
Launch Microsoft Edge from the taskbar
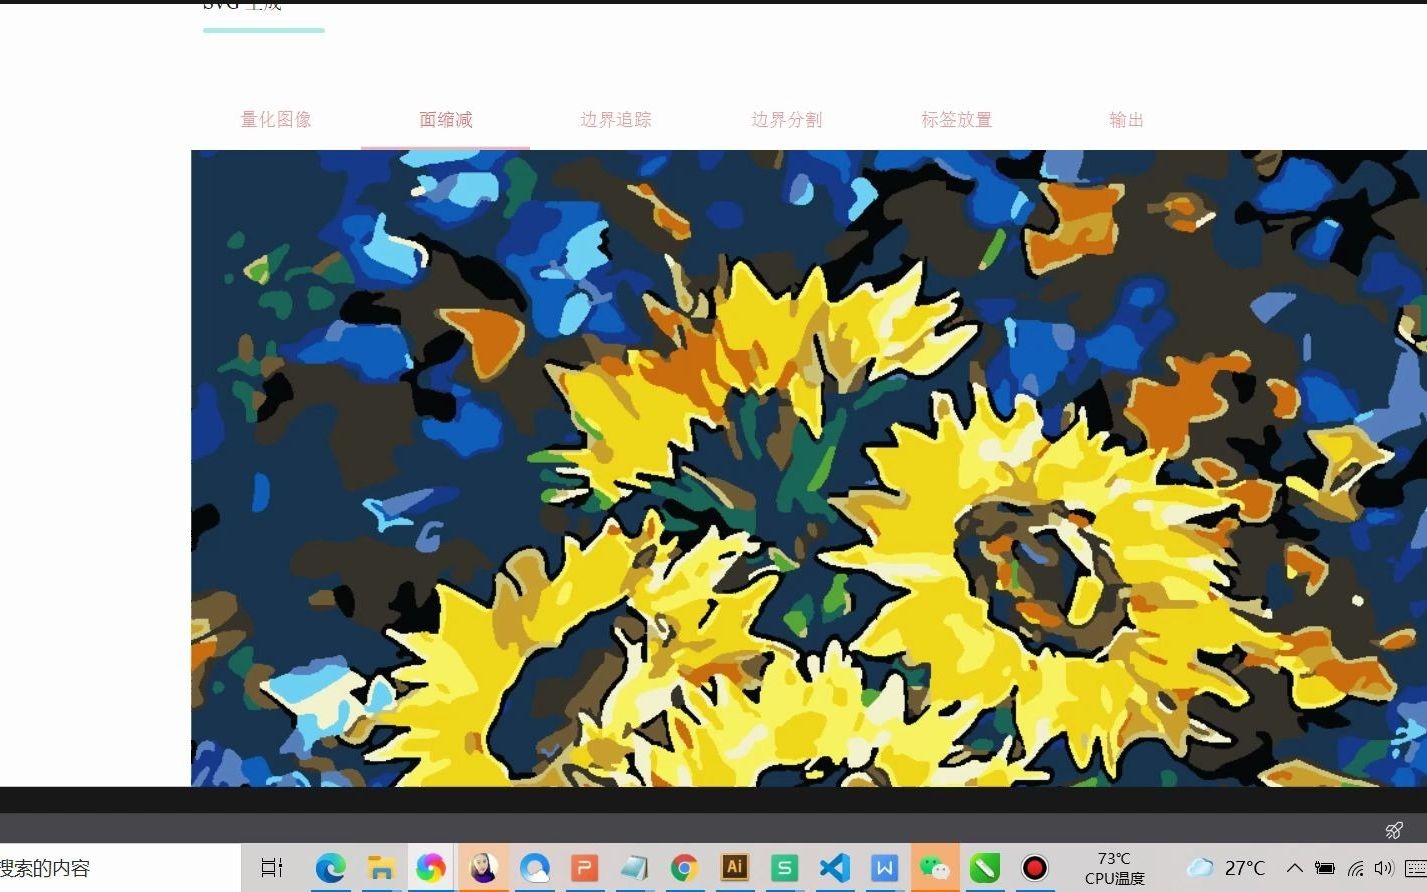pyautogui.click(x=330, y=867)
